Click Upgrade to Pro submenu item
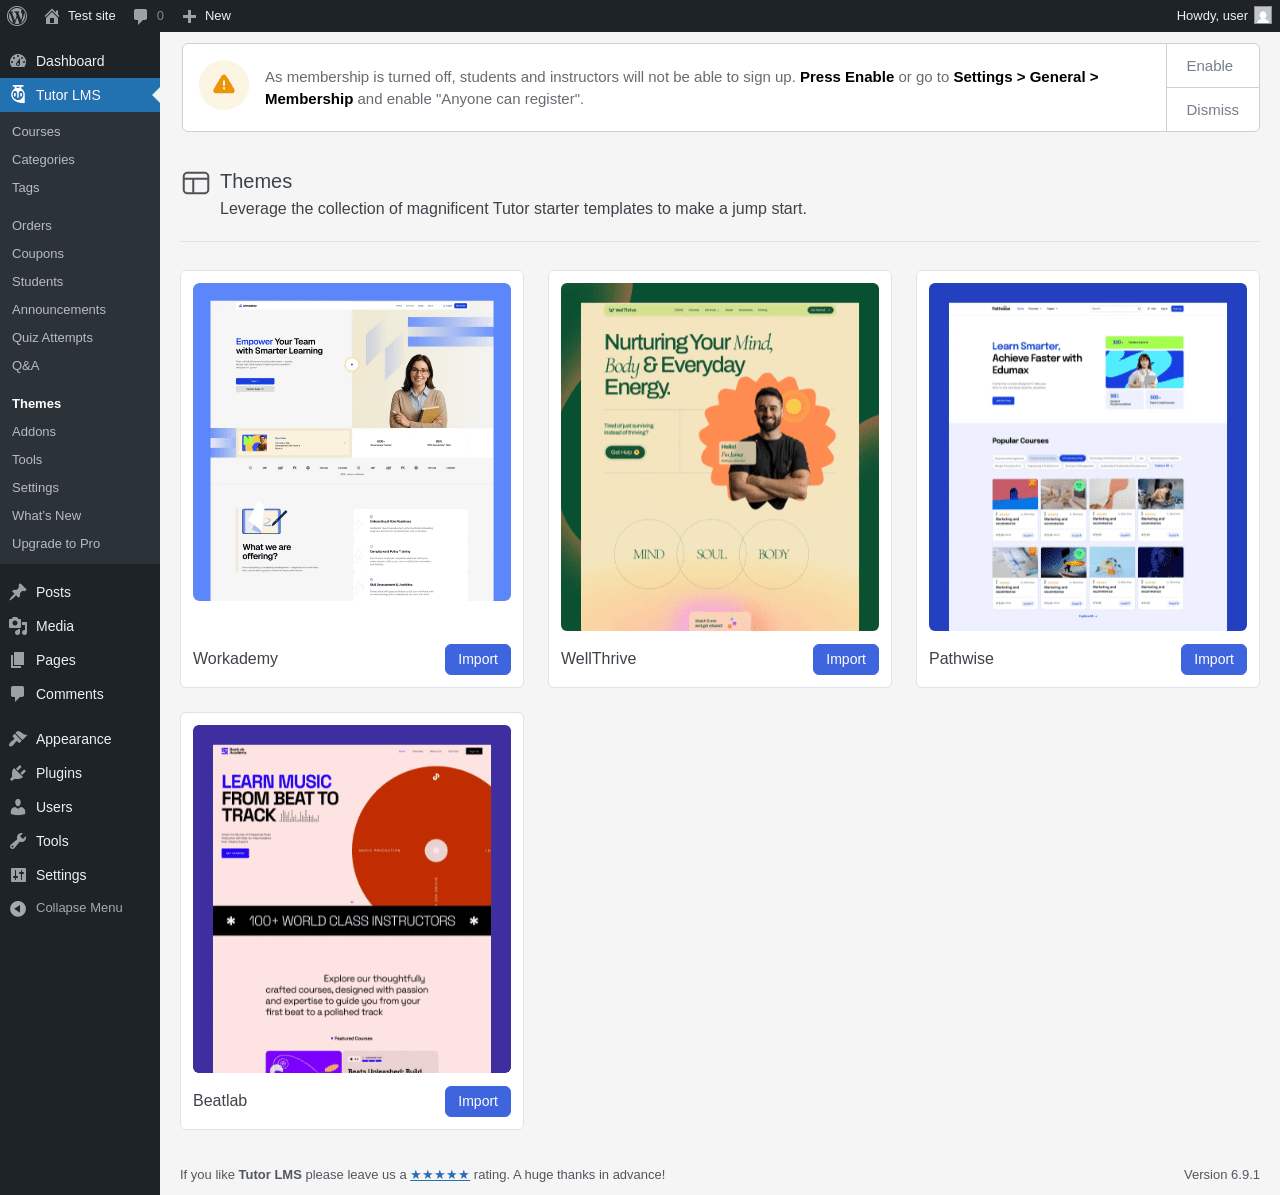The image size is (1280, 1195). pos(56,544)
